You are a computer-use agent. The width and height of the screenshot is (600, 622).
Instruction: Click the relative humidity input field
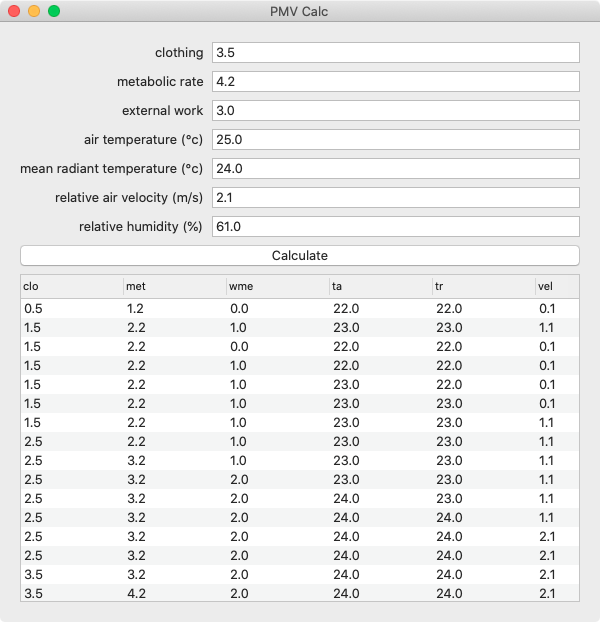(x=396, y=227)
